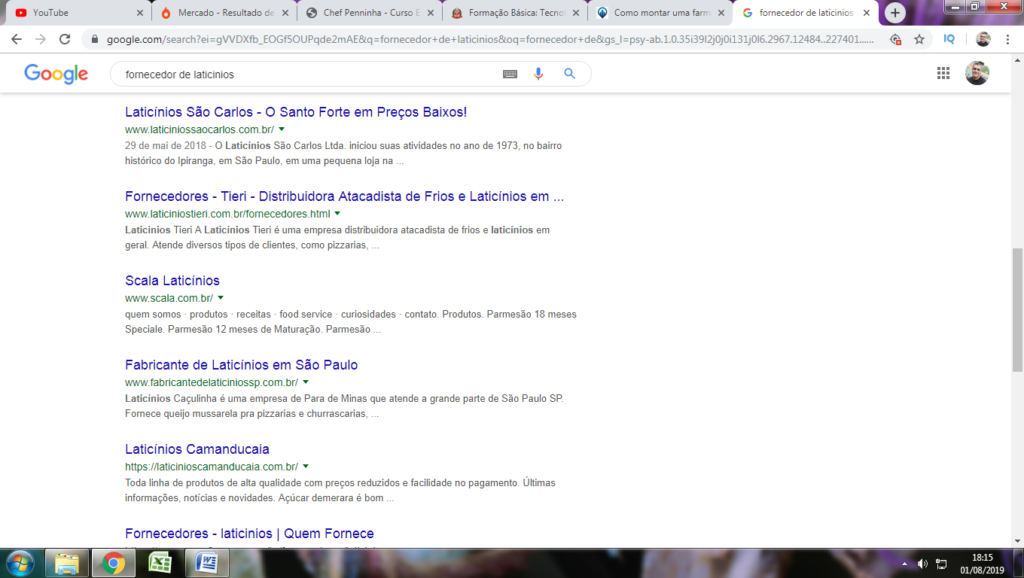Open Google account avatar on page
This screenshot has width=1024, height=578.
977,73
